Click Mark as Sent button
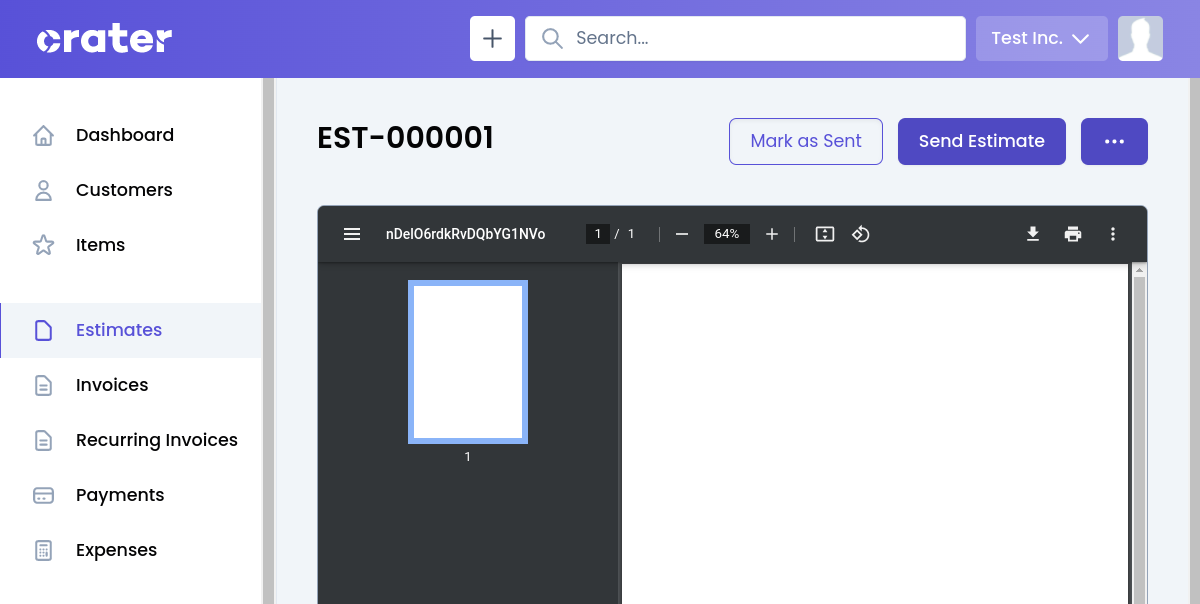This screenshot has height=604, width=1200. point(806,141)
